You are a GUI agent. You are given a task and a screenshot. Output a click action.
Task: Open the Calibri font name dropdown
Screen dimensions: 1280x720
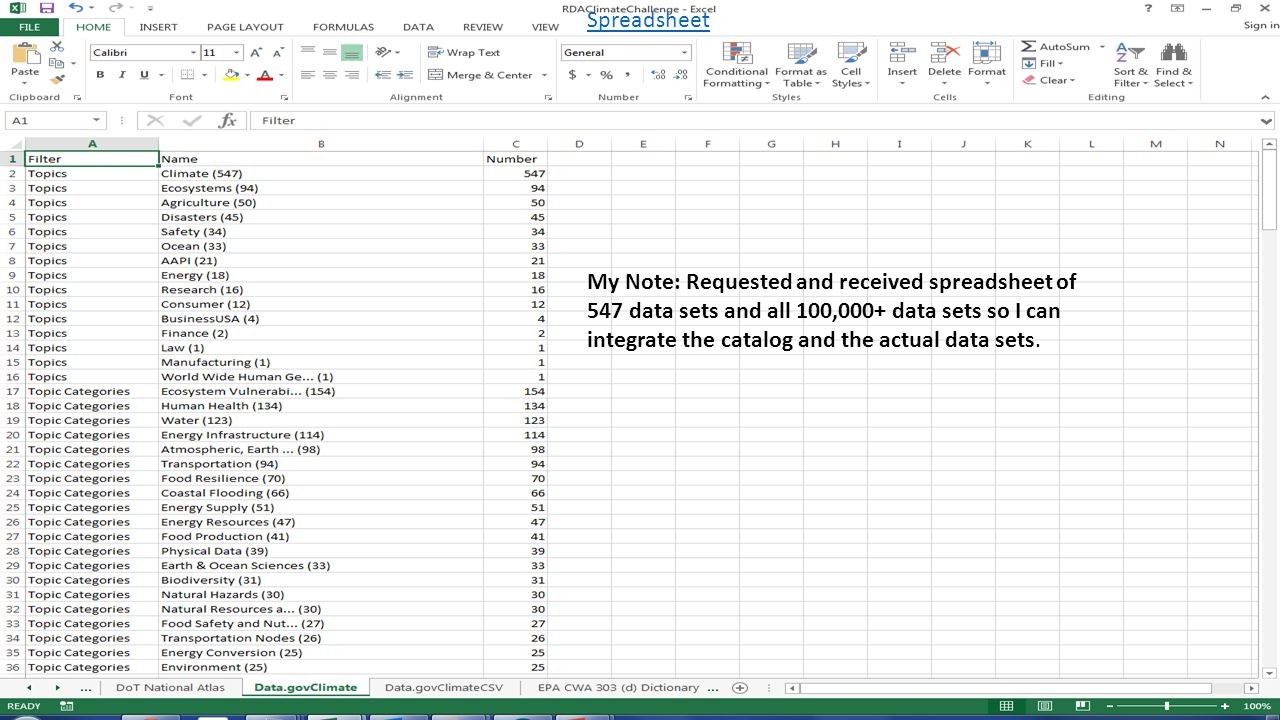coord(193,52)
